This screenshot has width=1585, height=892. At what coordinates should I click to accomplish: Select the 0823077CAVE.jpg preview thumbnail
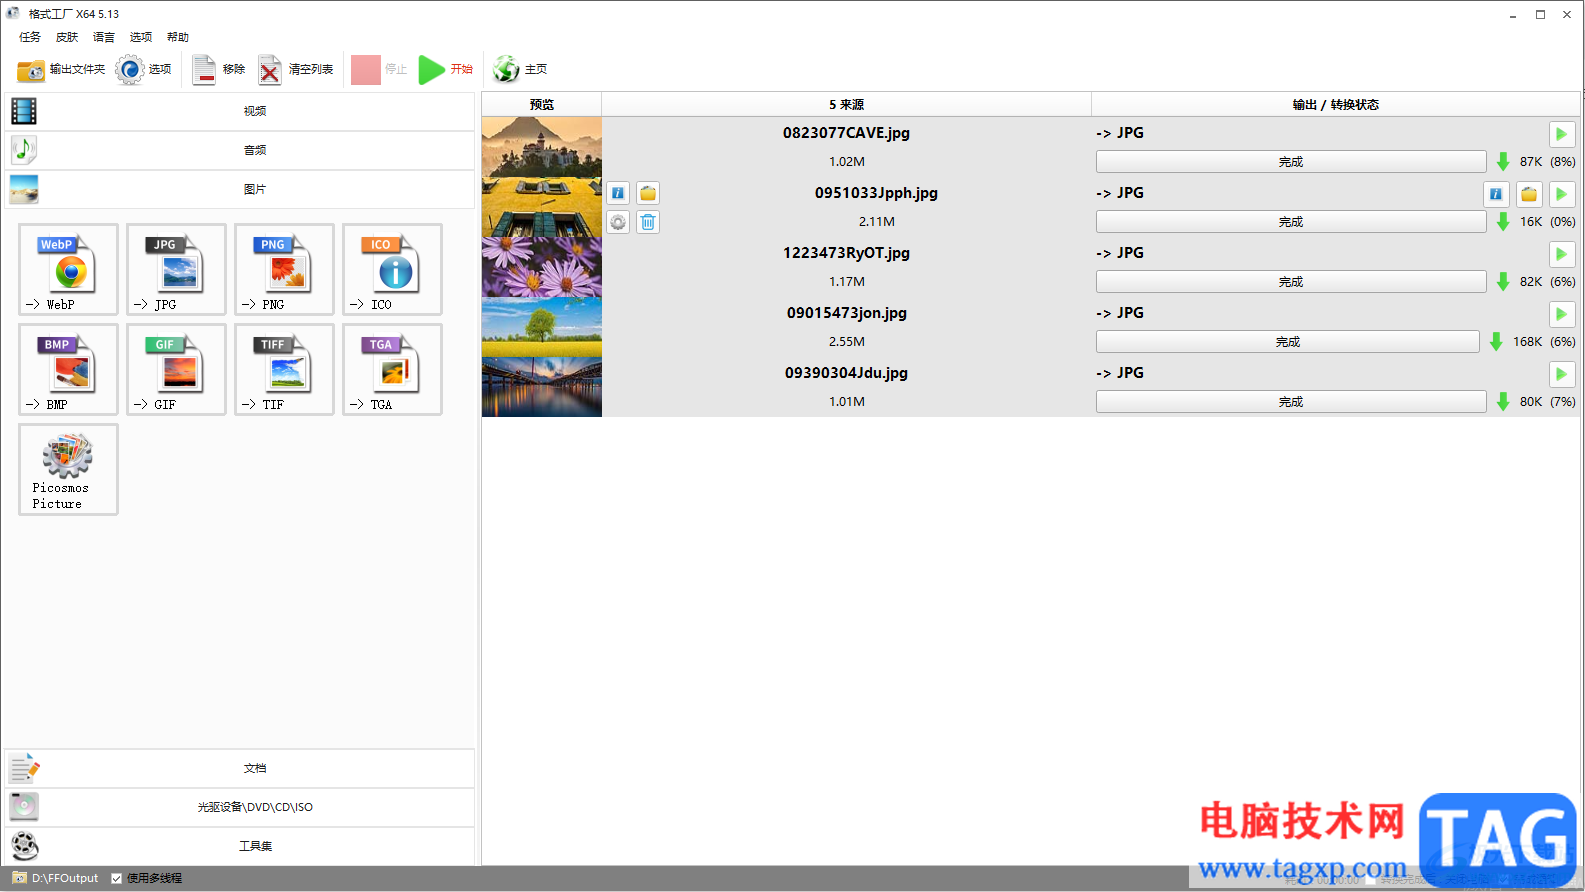click(542, 147)
